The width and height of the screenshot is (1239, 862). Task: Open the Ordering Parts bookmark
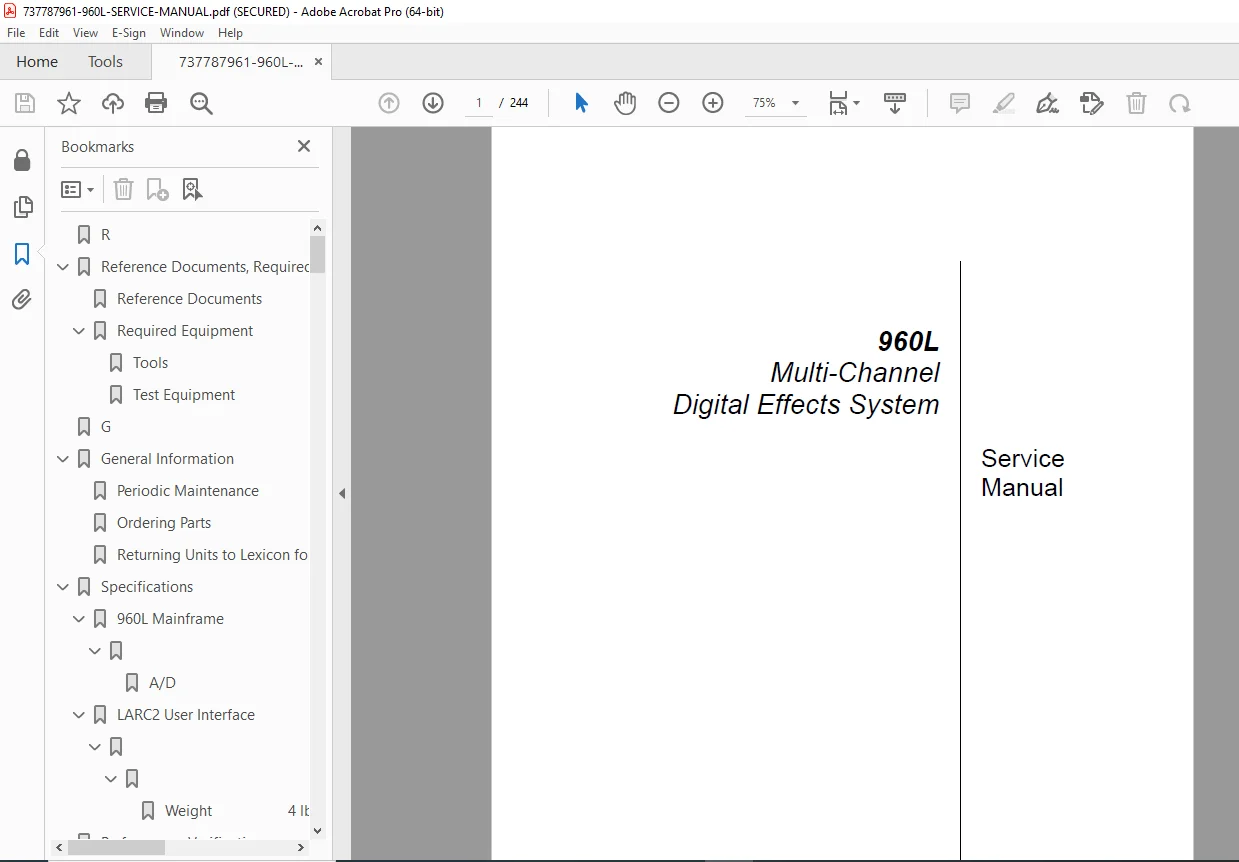pos(164,523)
